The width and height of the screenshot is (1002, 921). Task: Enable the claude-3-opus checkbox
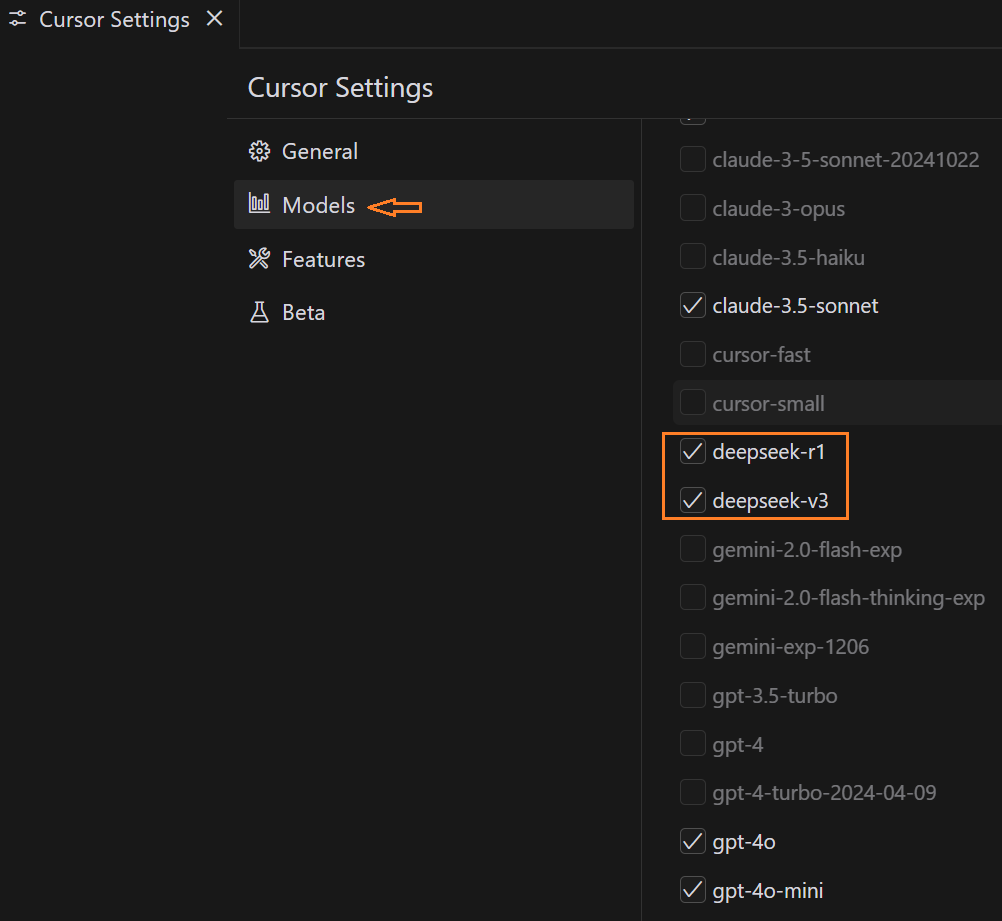coord(693,208)
